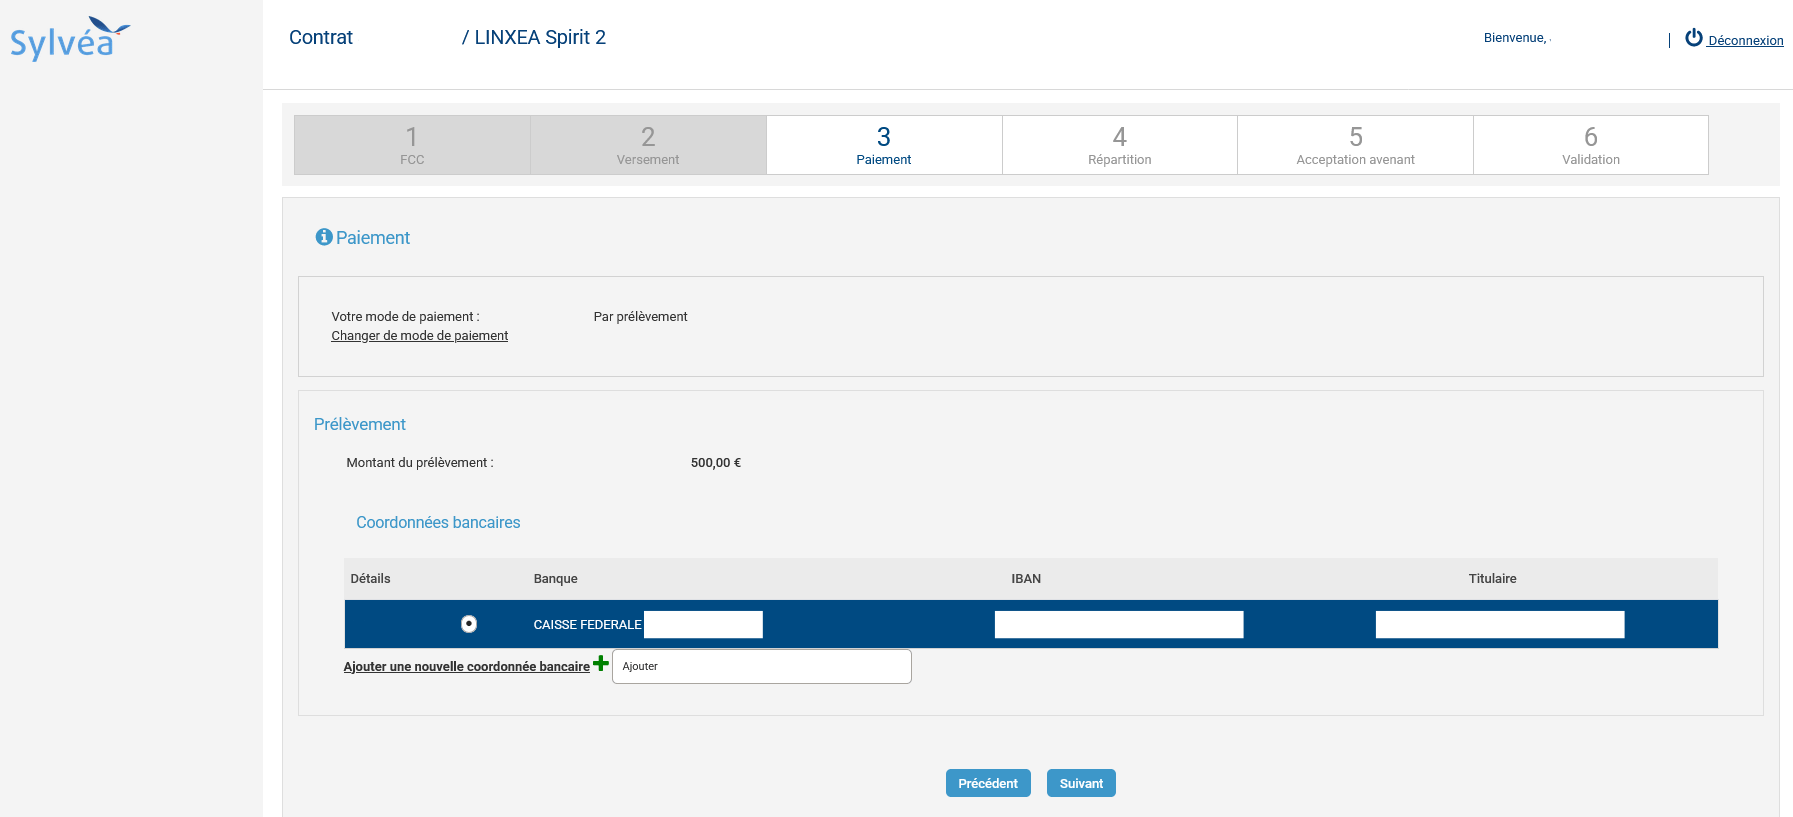Click the Paiement info icon
The height and width of the screenshot is (817, 1793).
(x=323, y=237)
